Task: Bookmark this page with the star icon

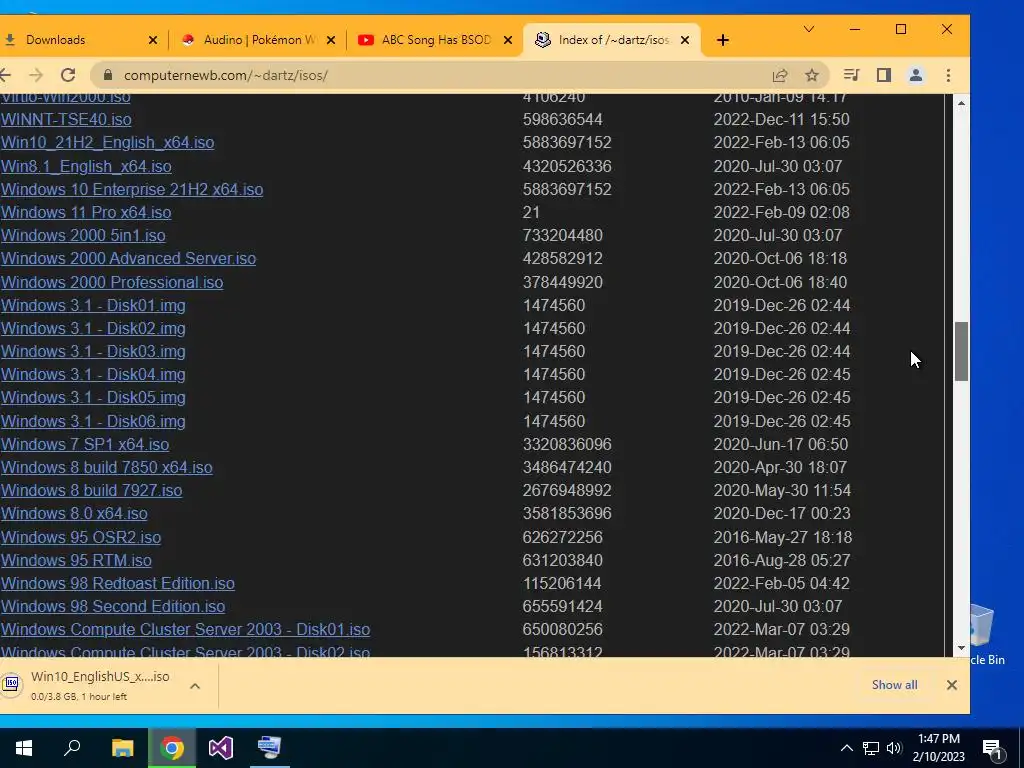Action: point(812,75)
